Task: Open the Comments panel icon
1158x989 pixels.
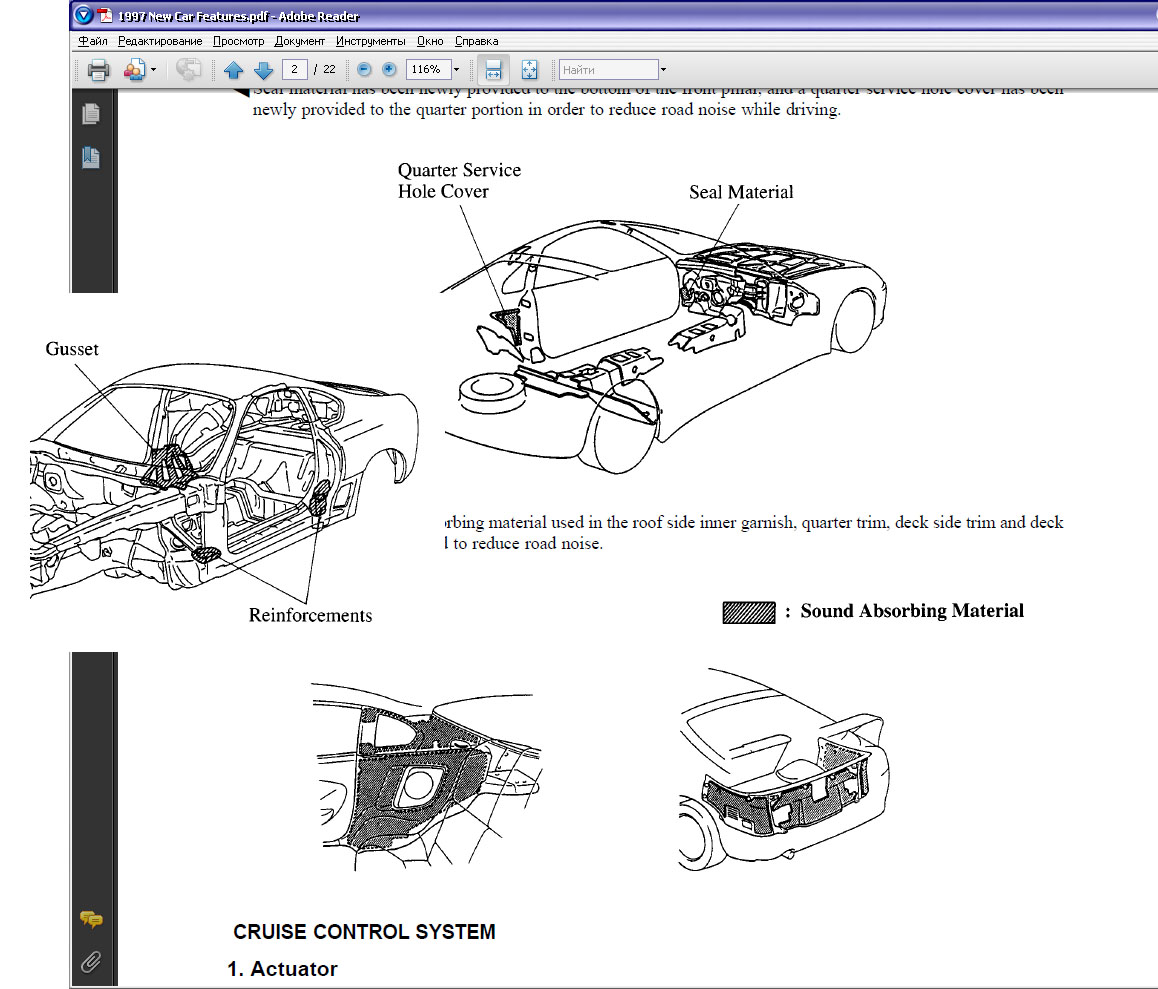Action: coord(91,919)
